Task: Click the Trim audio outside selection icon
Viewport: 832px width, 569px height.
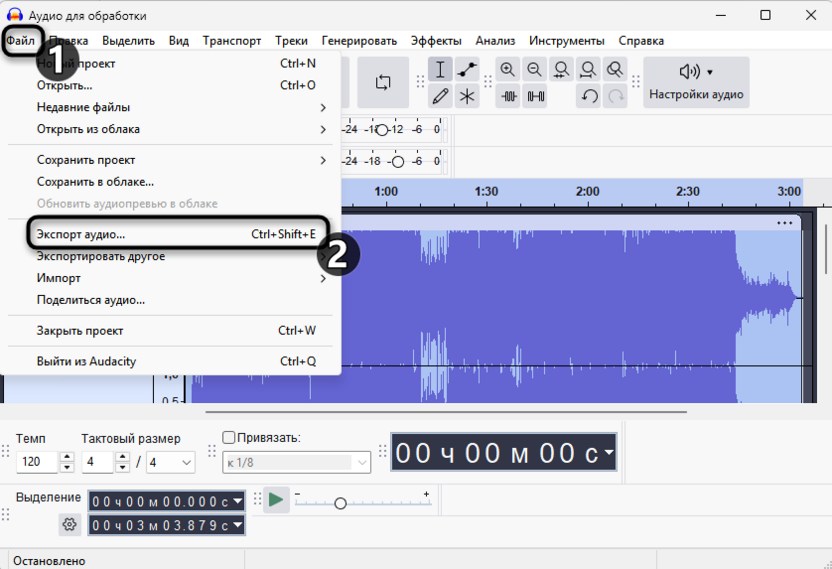Action: point(510,96)
